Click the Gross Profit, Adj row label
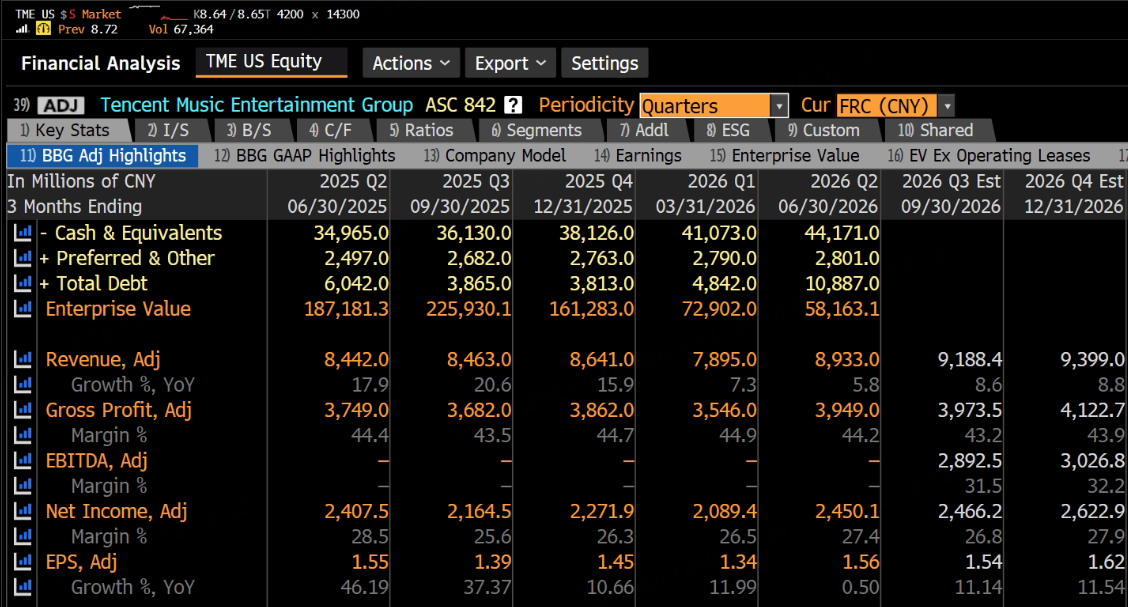The image size is (1128, 607). pos(119,410)
